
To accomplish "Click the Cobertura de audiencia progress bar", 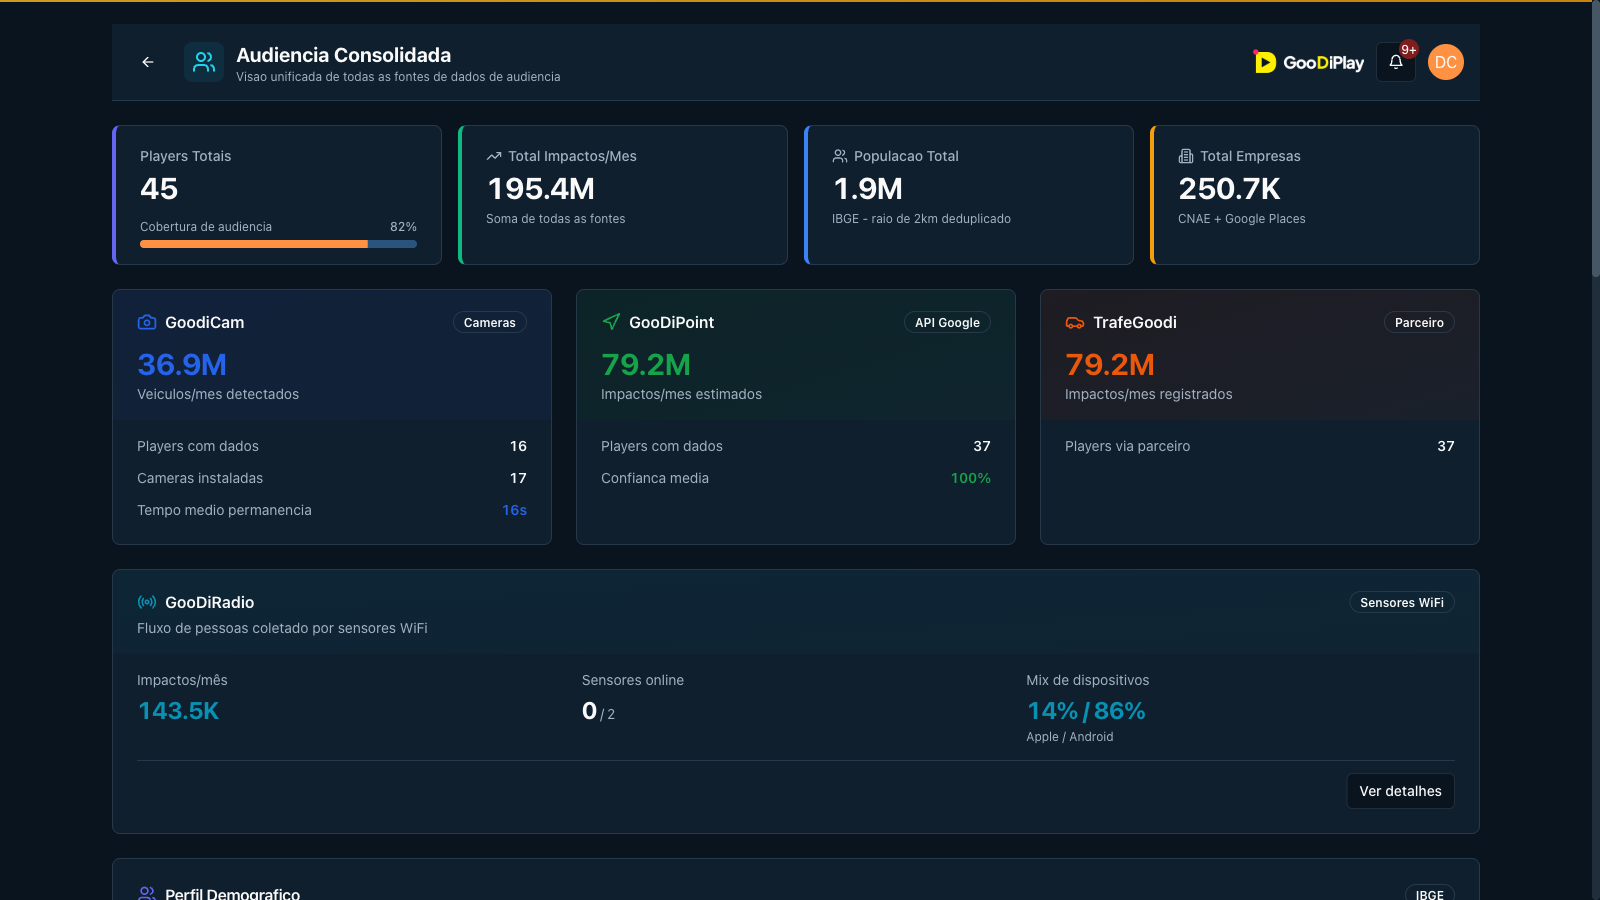I will point(278,244).
